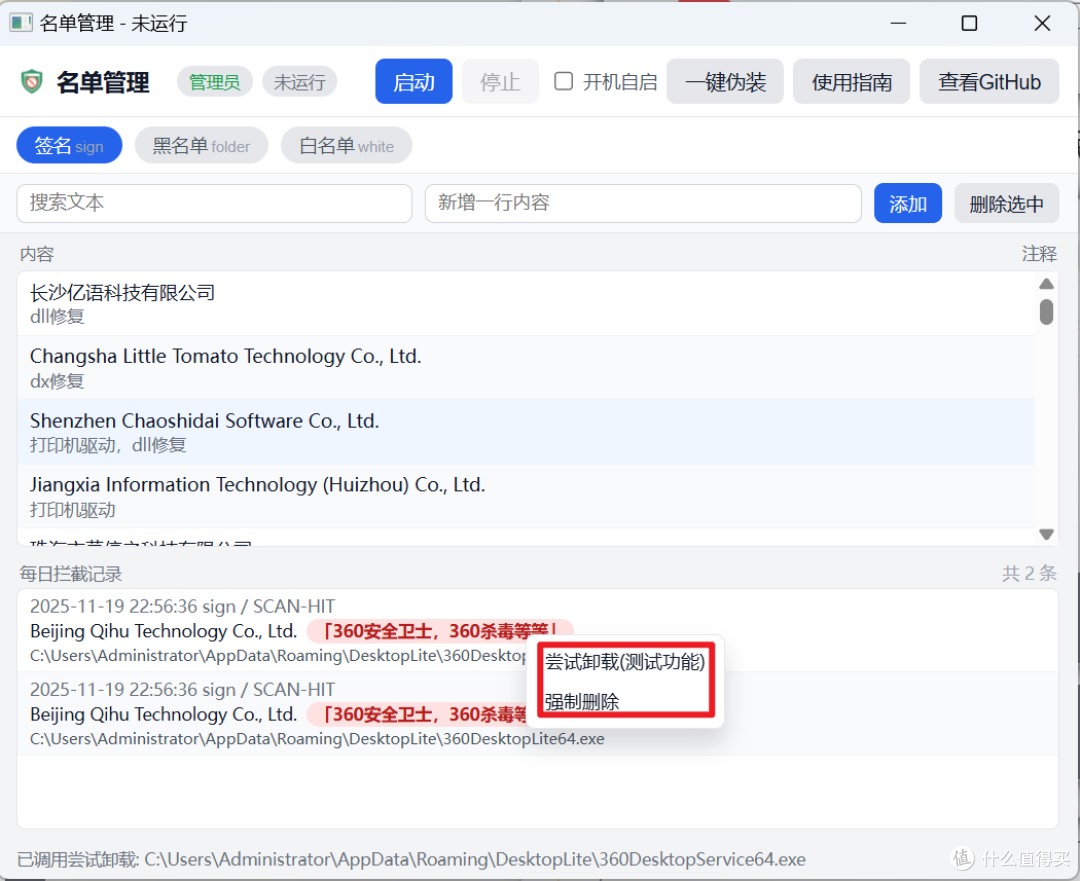Select Shenzhen Chaoshidai Software Co., Ltd. row

526,432
